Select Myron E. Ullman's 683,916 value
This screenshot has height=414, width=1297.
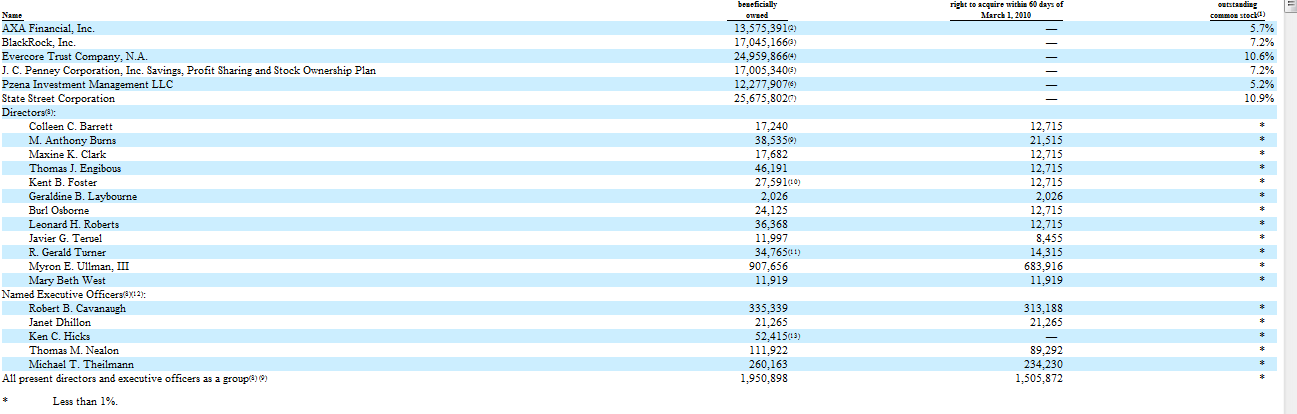click(1043, 267)
